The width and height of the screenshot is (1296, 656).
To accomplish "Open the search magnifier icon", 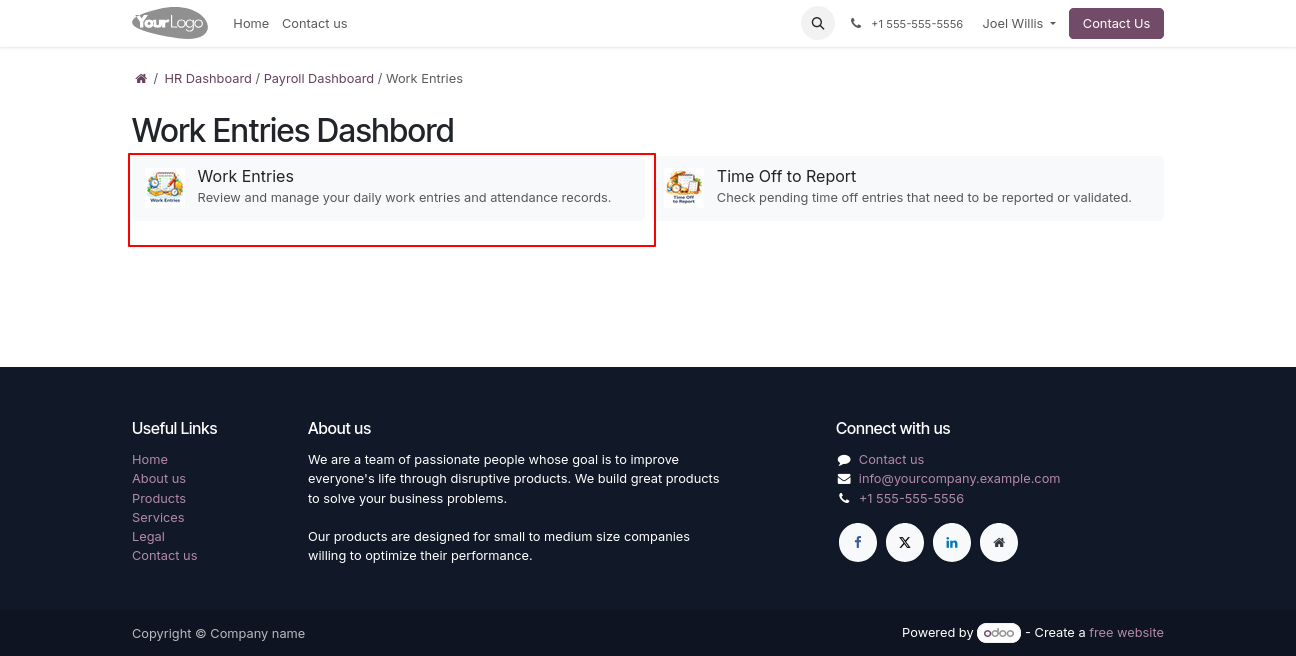I will [x=817, y=23].
